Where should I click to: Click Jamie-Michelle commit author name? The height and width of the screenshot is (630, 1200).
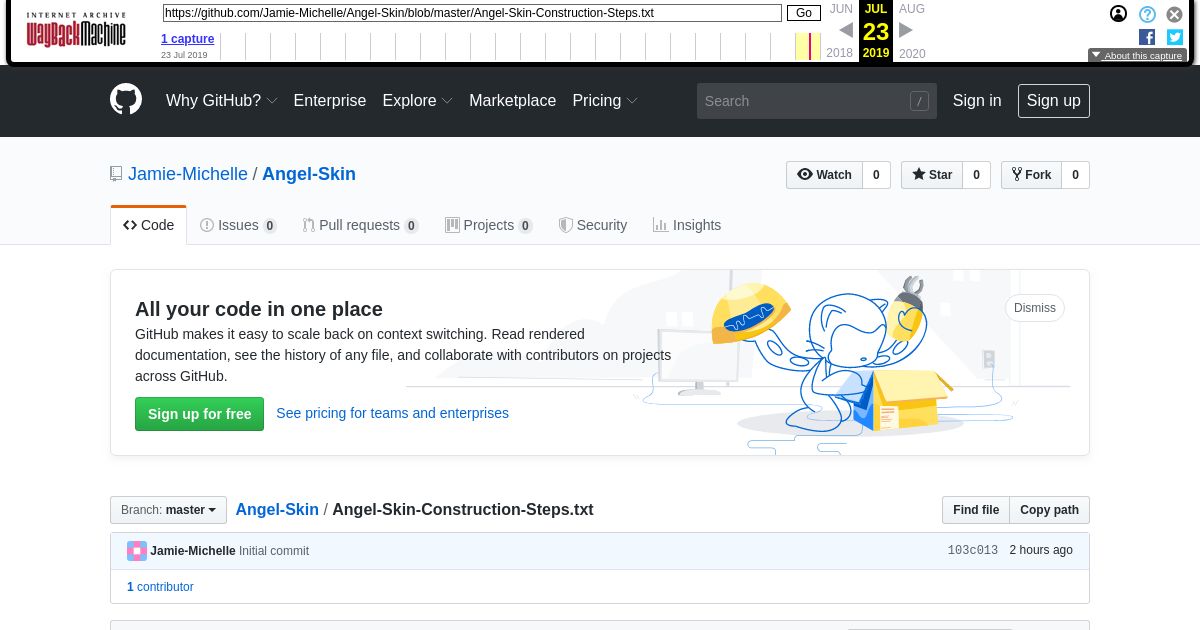coord(193,551)
